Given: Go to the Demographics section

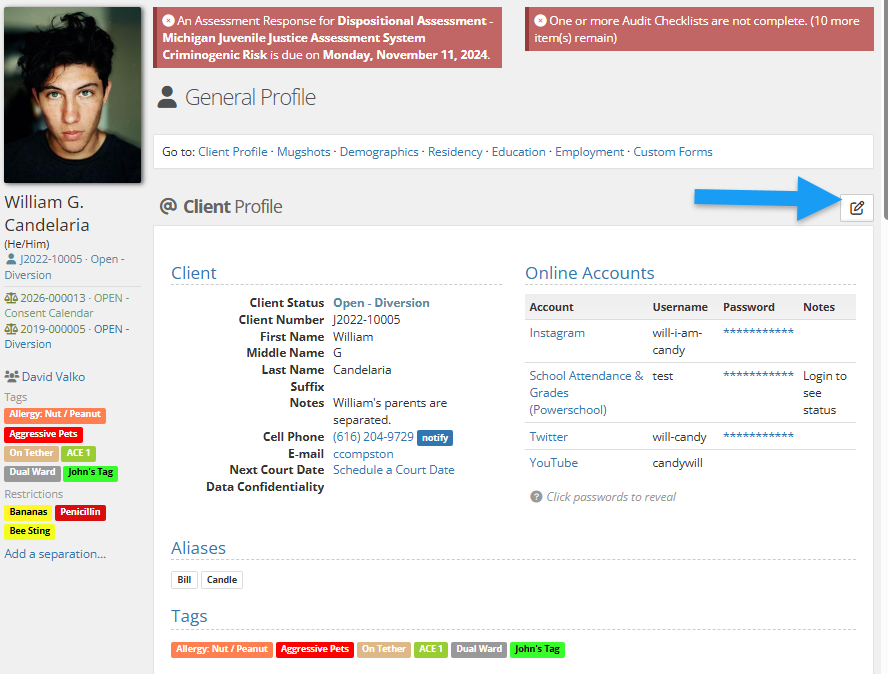Looking at the screenshot, I should click(x=378, y=152).
